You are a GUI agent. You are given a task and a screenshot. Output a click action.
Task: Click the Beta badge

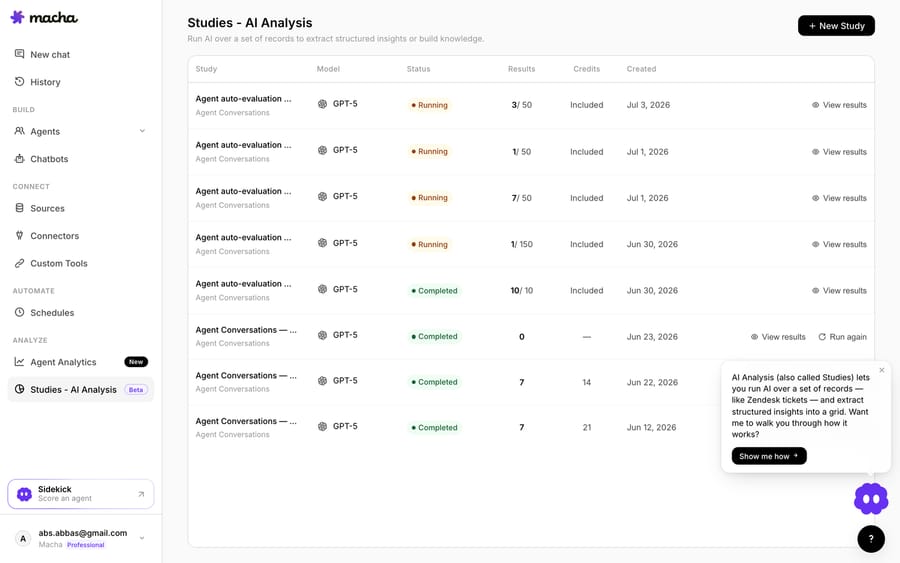click(x=136, y=390)
